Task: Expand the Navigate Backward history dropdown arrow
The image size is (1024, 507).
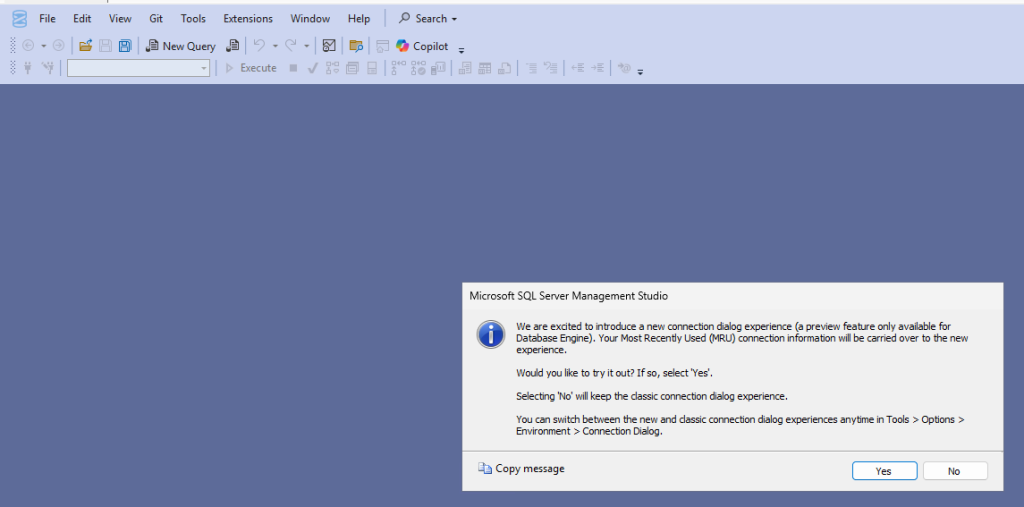Action: coord(44,46)
